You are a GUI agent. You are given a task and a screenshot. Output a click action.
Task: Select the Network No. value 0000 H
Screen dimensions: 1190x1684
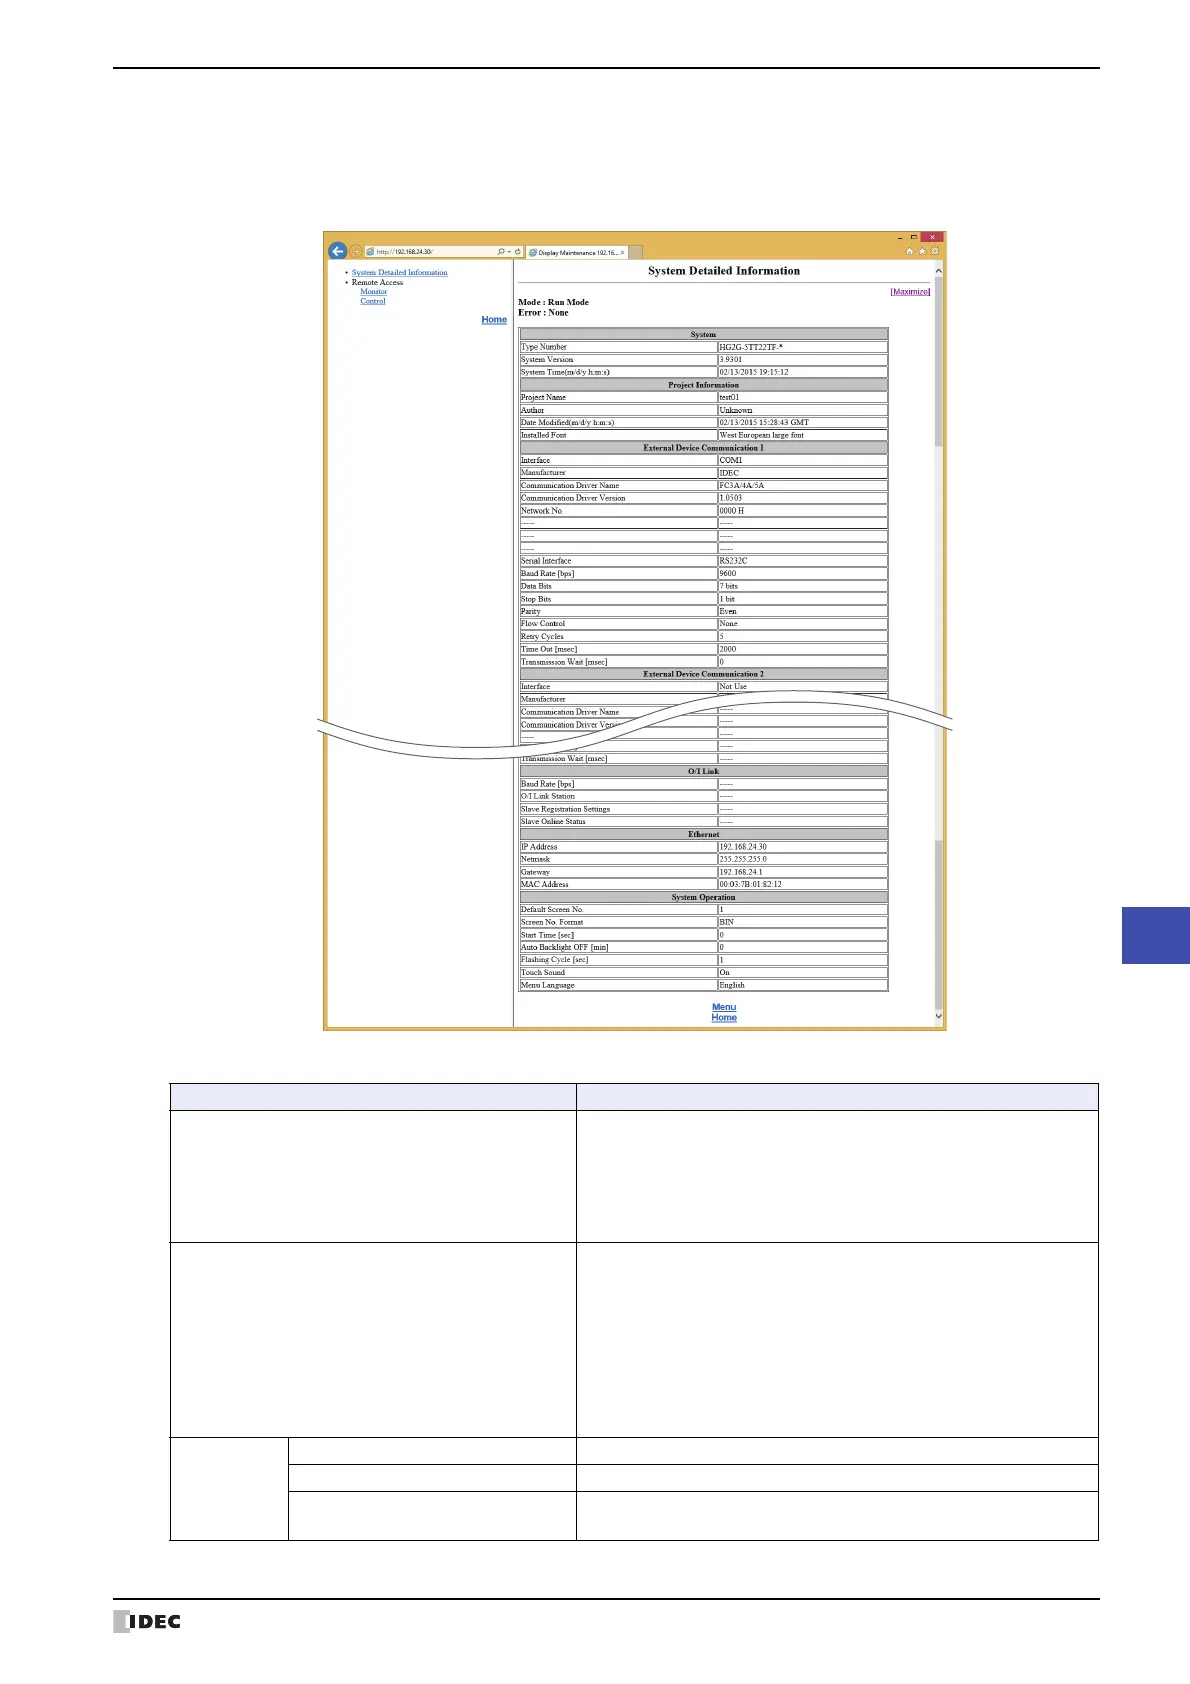732,511
